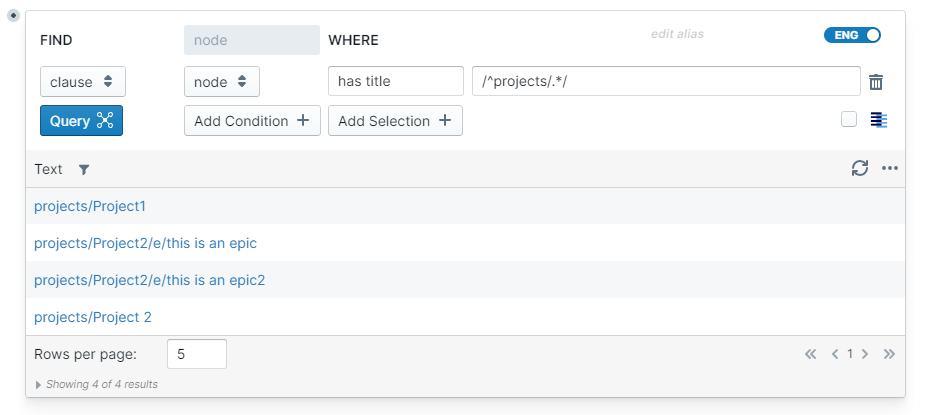
Task: Open the projects/Project1 link
Action: [x=90, y=206]
